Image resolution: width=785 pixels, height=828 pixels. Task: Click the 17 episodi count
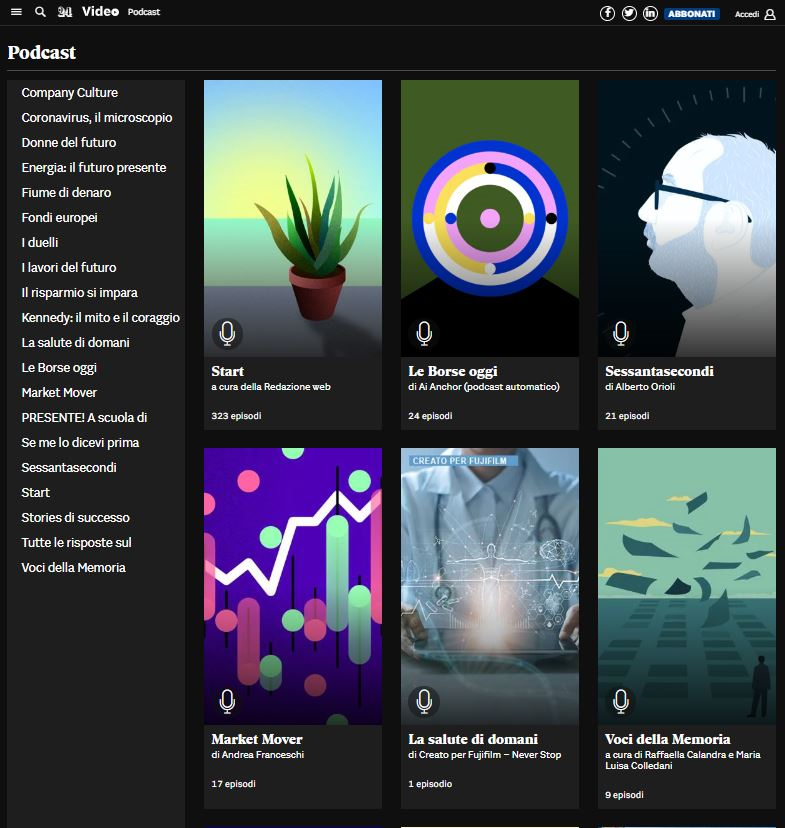click(233, 784)
